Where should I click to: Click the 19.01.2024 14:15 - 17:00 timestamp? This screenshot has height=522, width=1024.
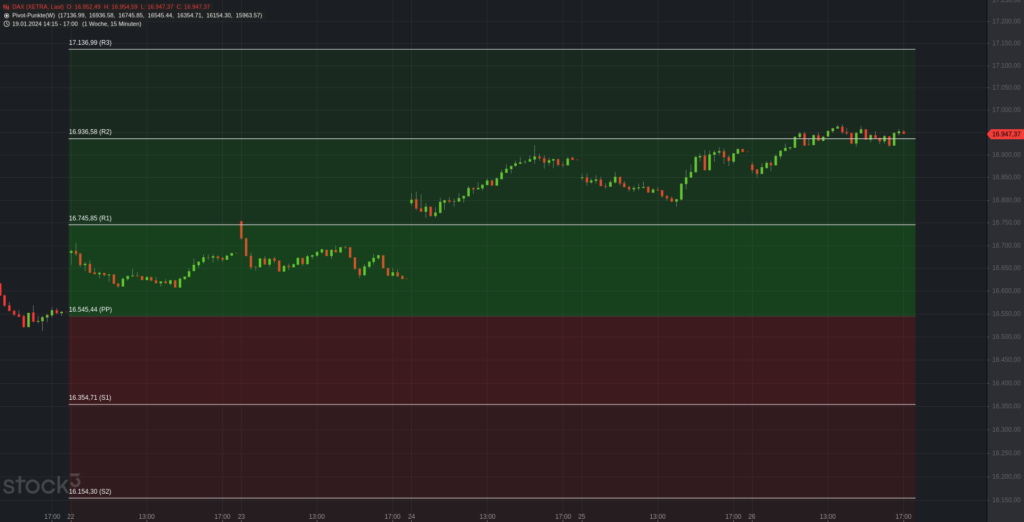pyautogui.click(x=44, y=23)
